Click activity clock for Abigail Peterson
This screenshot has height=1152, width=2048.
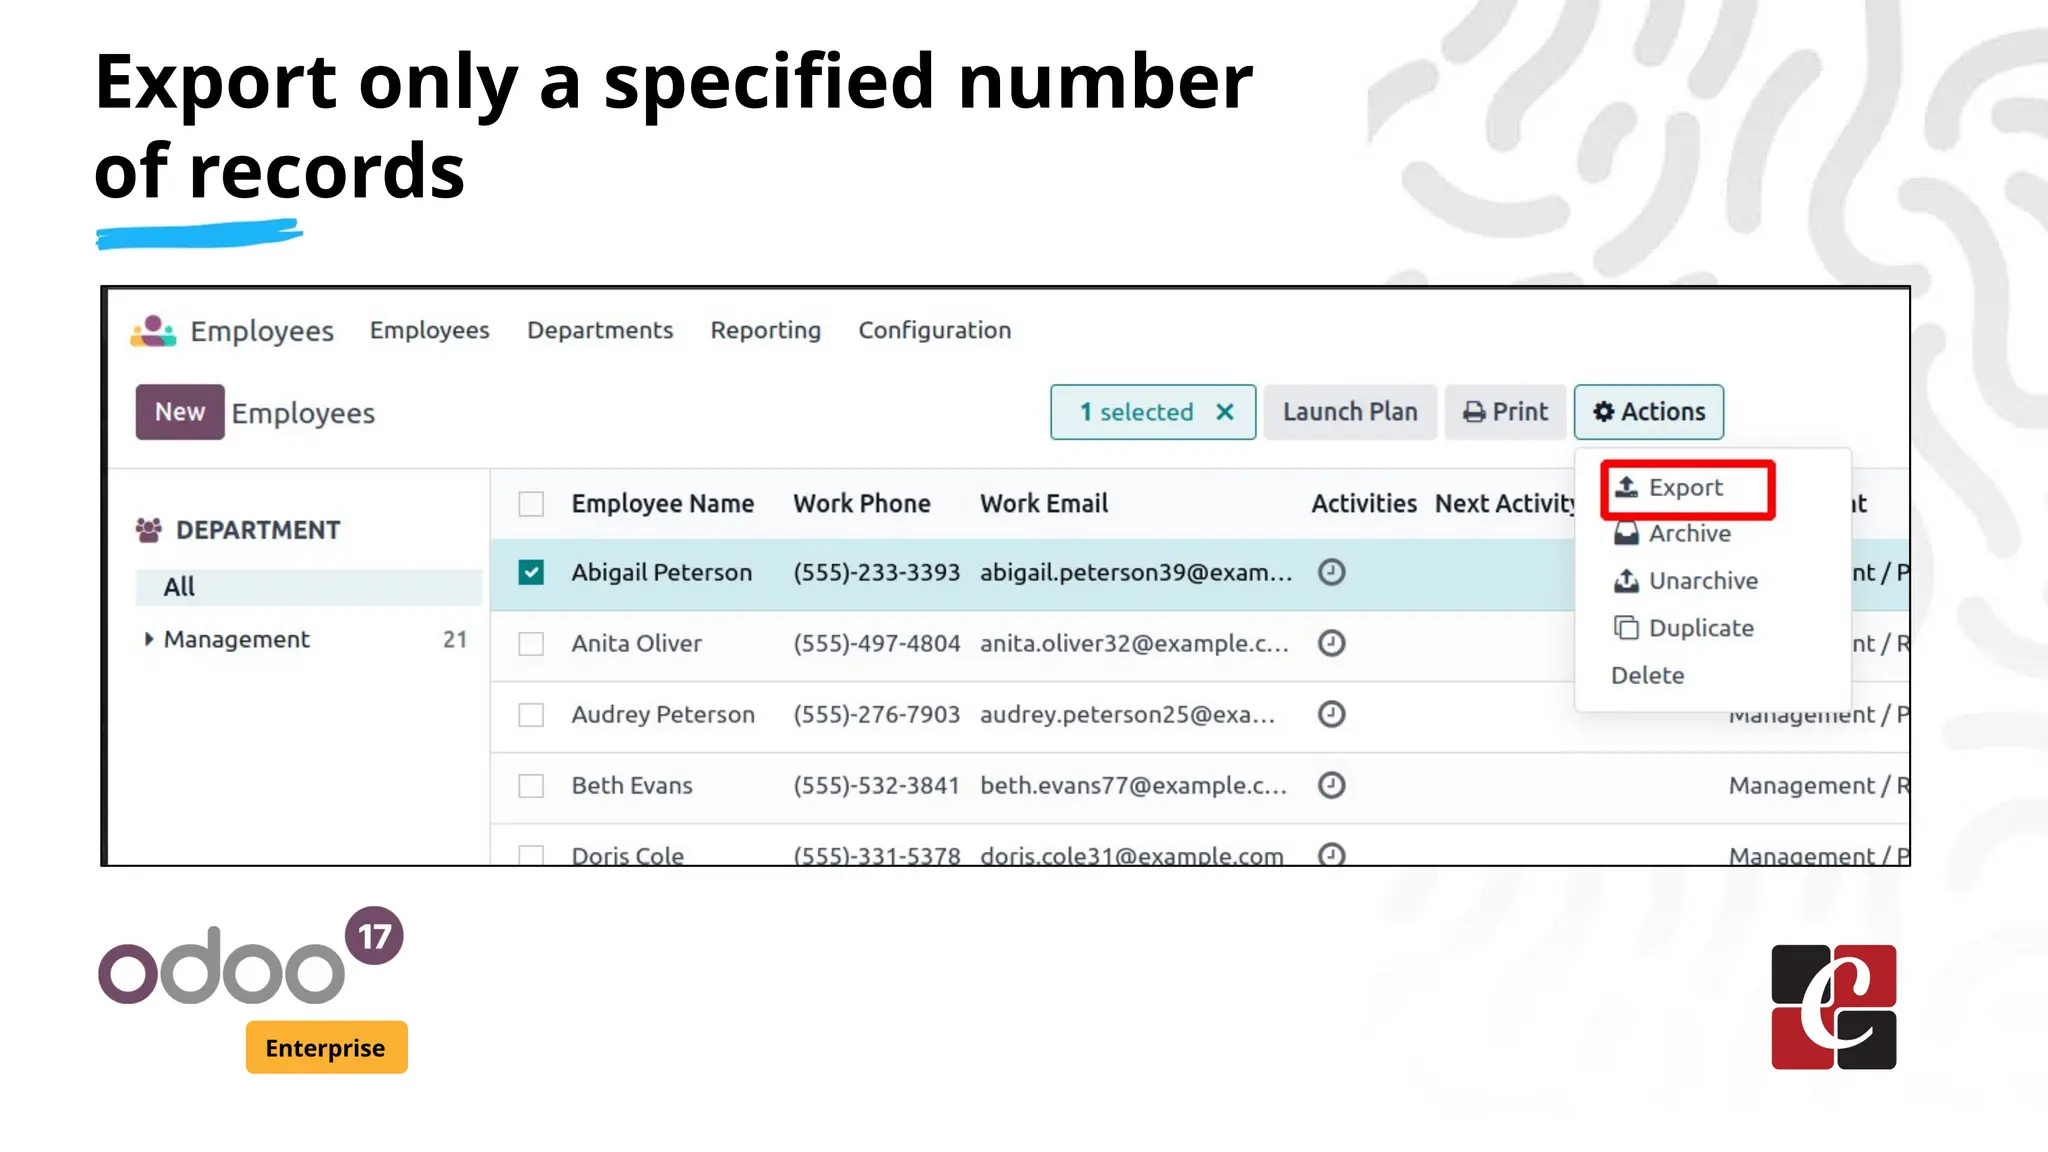pos(1331,572)
